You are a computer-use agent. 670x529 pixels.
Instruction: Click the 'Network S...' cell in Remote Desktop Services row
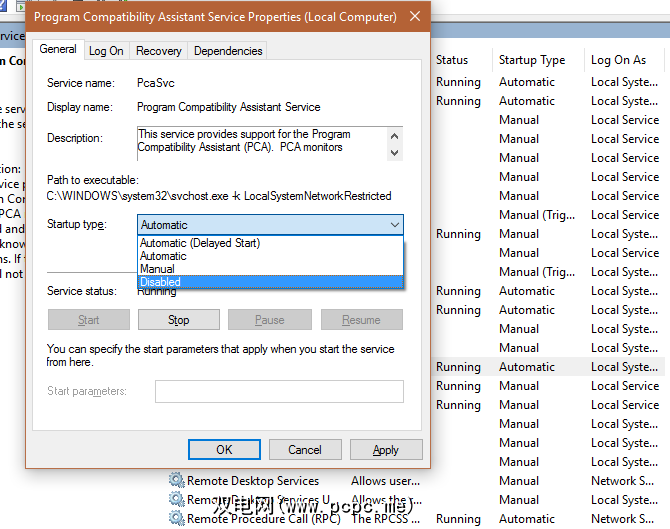622,481
